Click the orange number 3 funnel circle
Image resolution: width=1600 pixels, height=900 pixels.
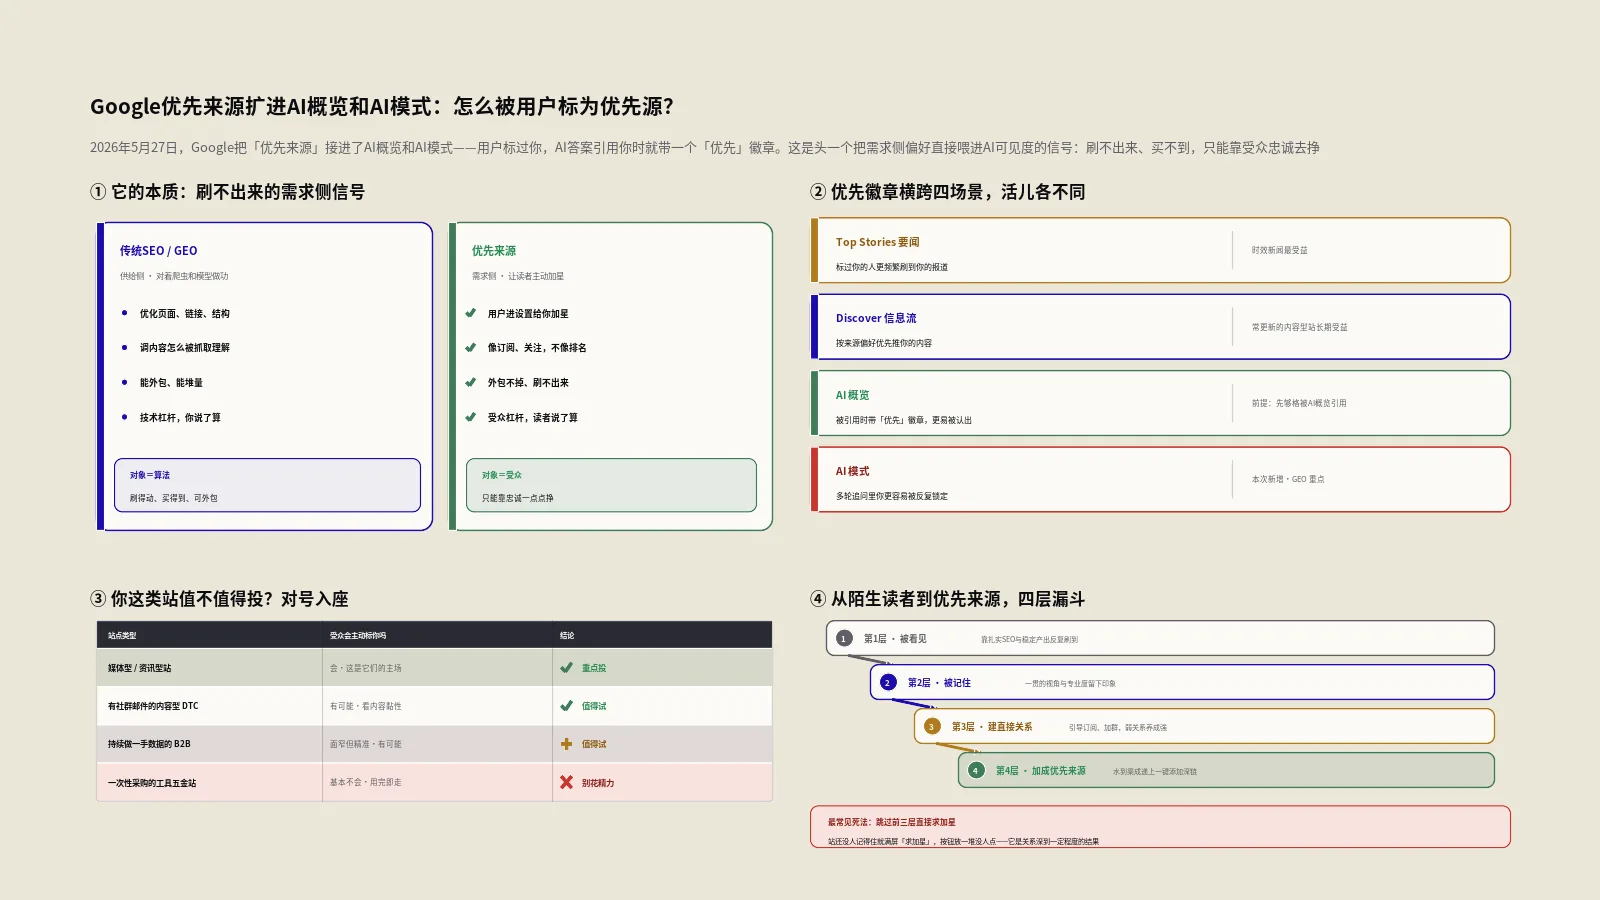click(x=932, y=726)
